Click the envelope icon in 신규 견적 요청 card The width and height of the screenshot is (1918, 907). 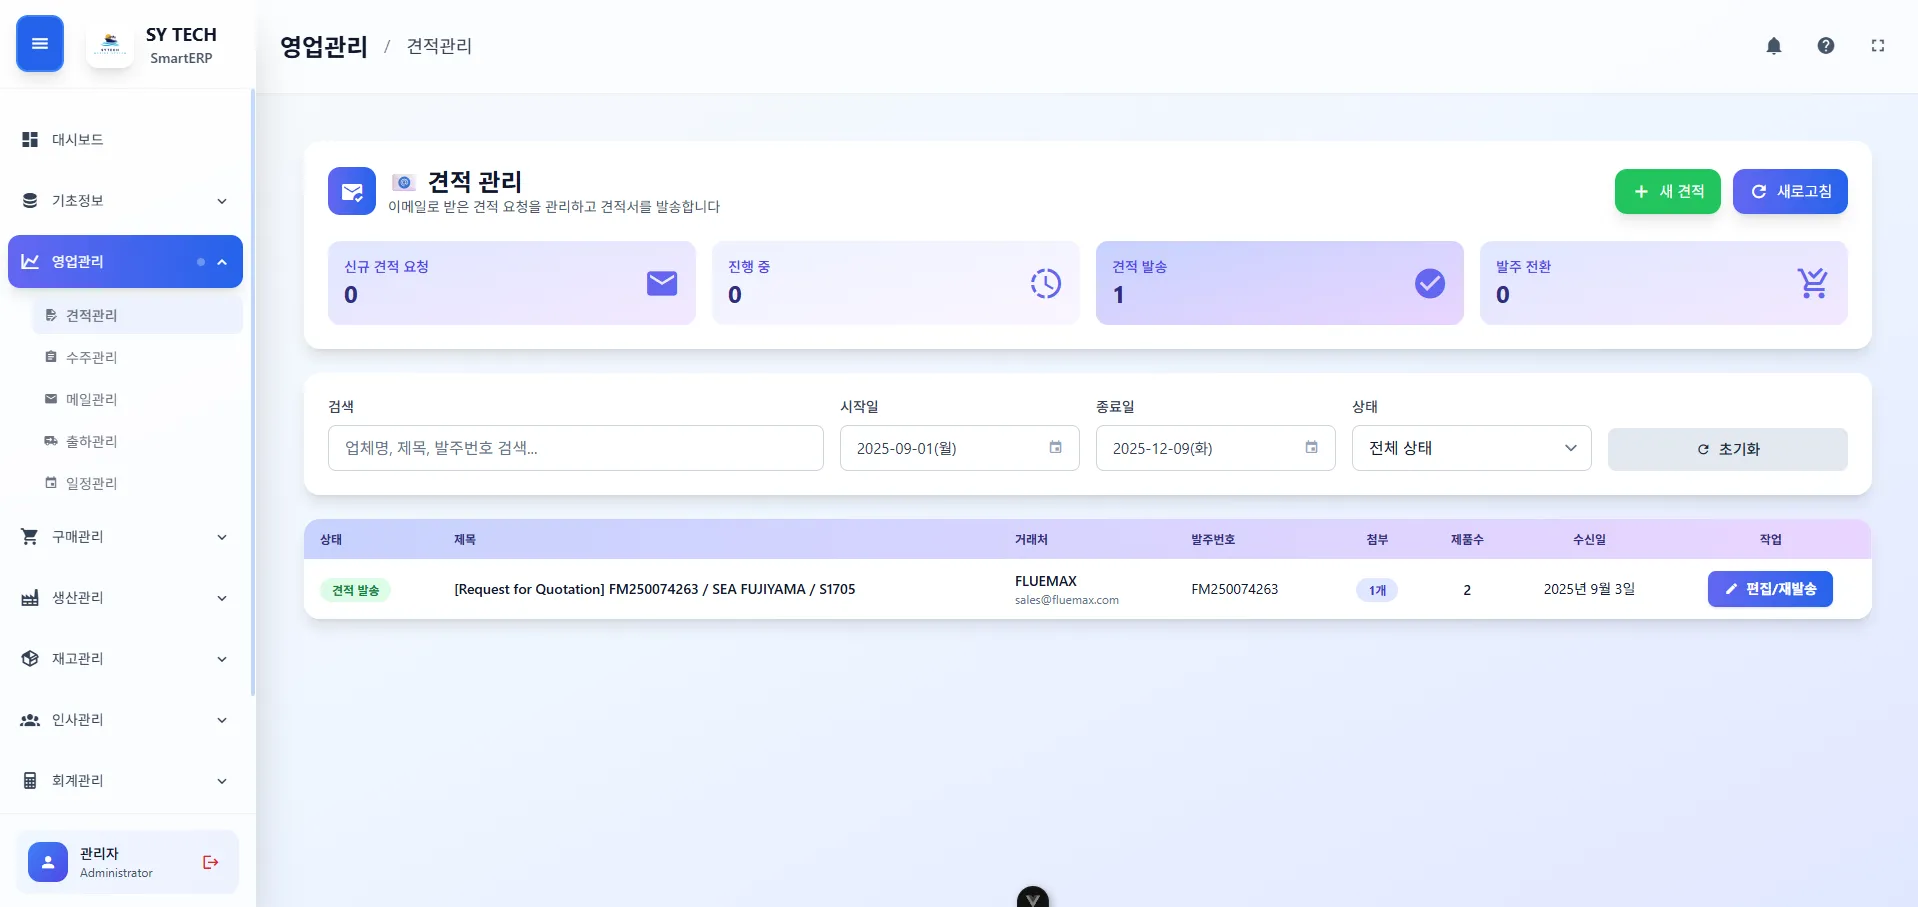pos(662,283)
